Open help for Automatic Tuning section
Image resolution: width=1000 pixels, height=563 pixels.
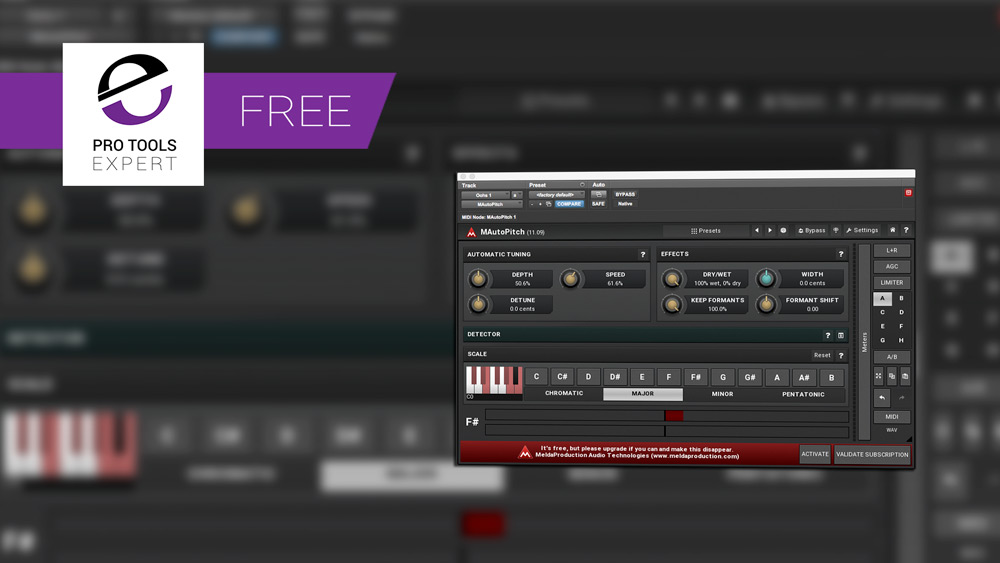coord(642,254)
